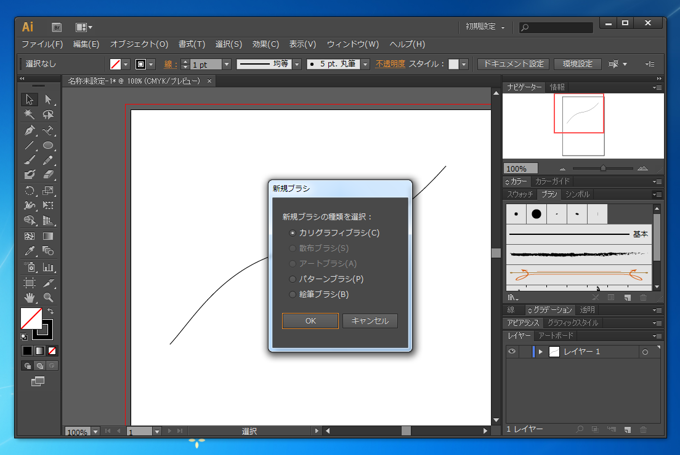This screenshot has width=680, height=455.
Task: Click the 線 stroke link label
Action: (x=170, y=64)
